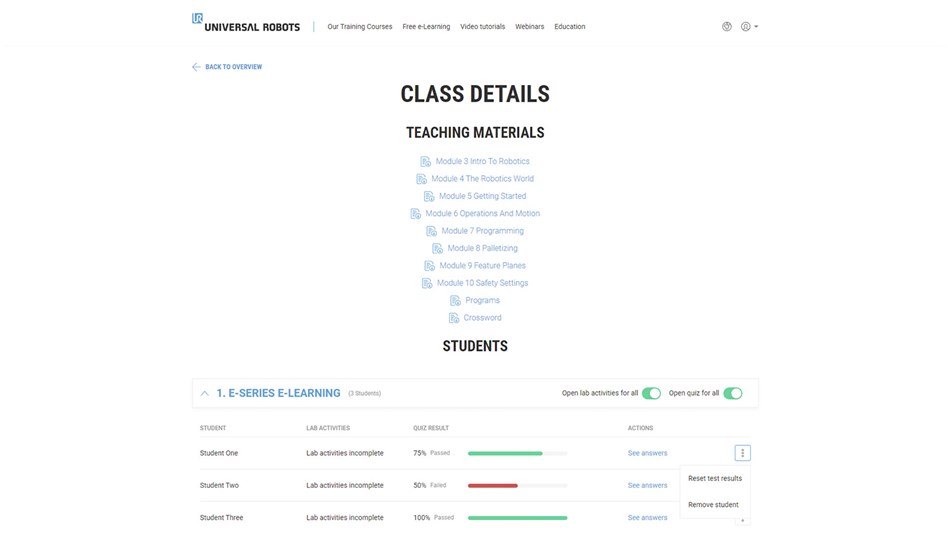Viewport: 950px width, 534px height.
Task: Open Module 7 Programming link
Action: point(482,231)
